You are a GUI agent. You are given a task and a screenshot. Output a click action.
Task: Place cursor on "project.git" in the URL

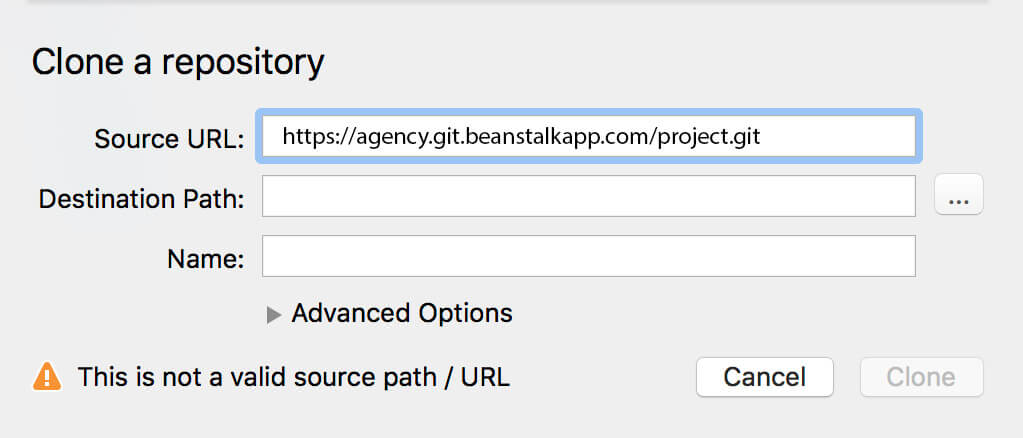(x=709, y=137)
